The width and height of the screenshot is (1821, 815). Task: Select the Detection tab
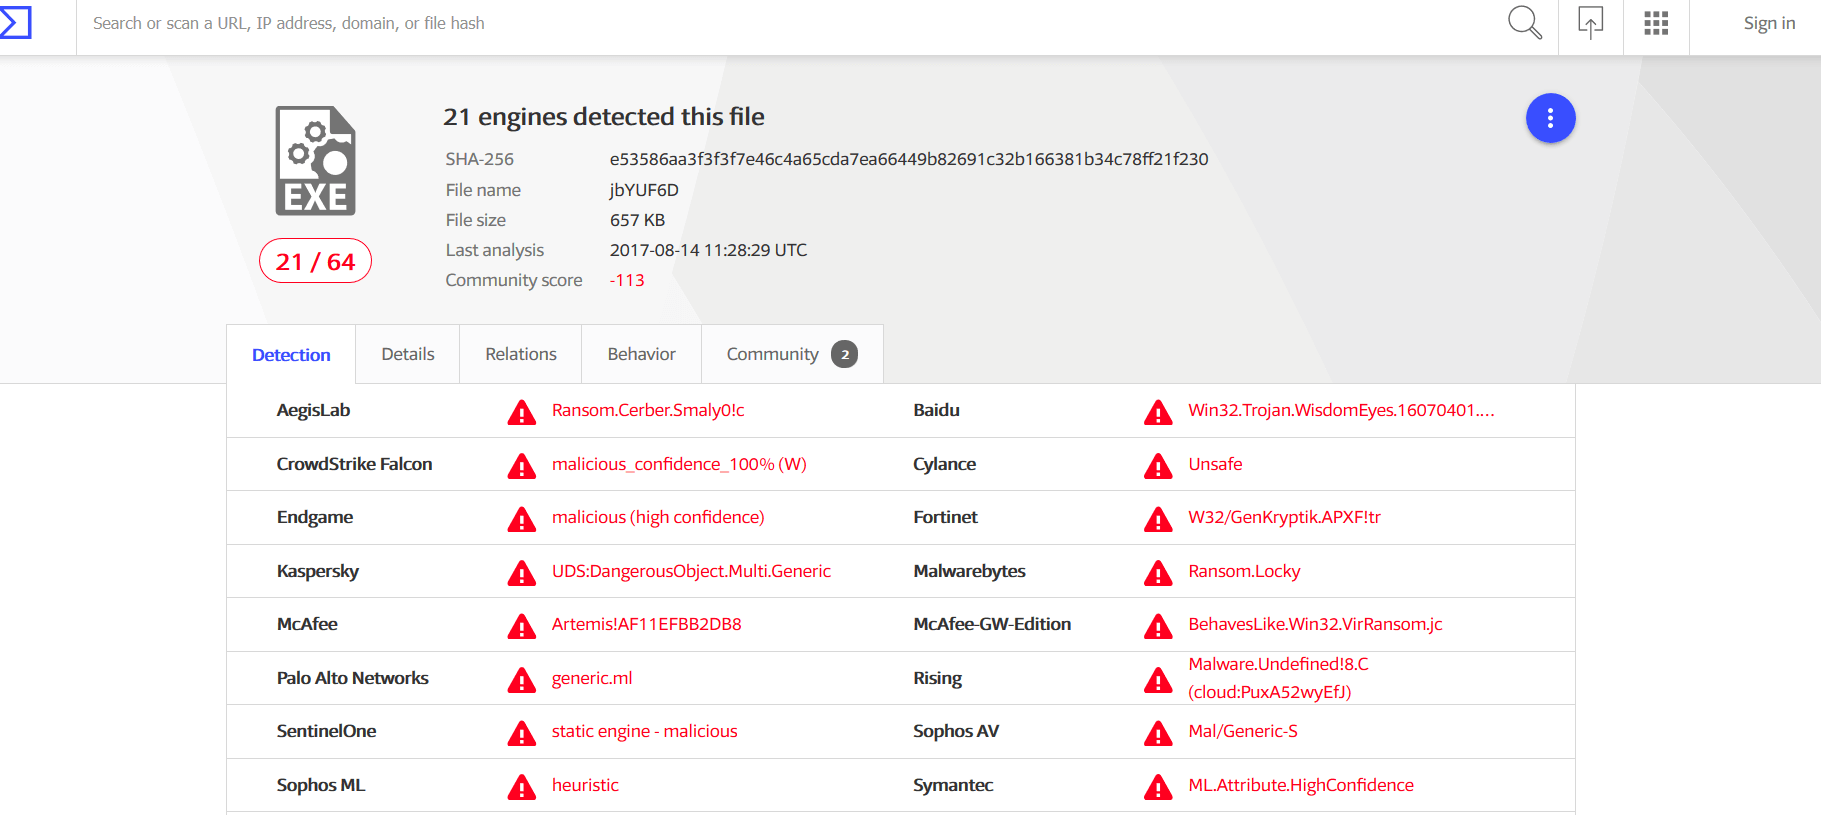coord(291,354)
